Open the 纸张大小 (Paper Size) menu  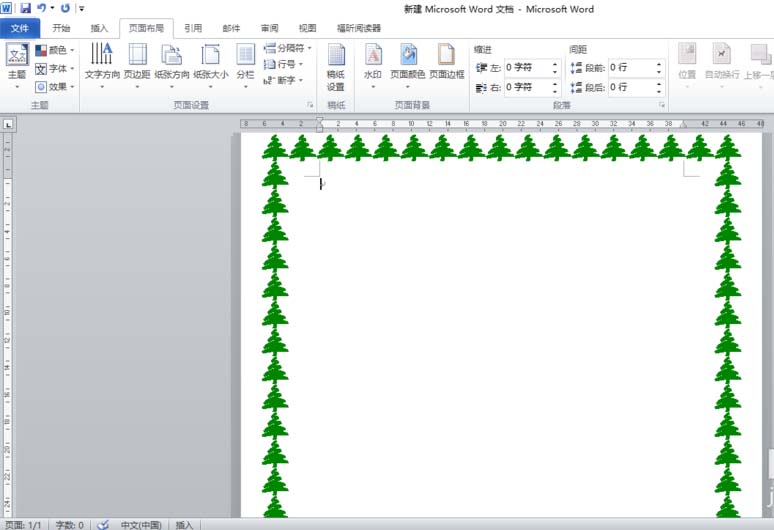(x=211, y=66)
